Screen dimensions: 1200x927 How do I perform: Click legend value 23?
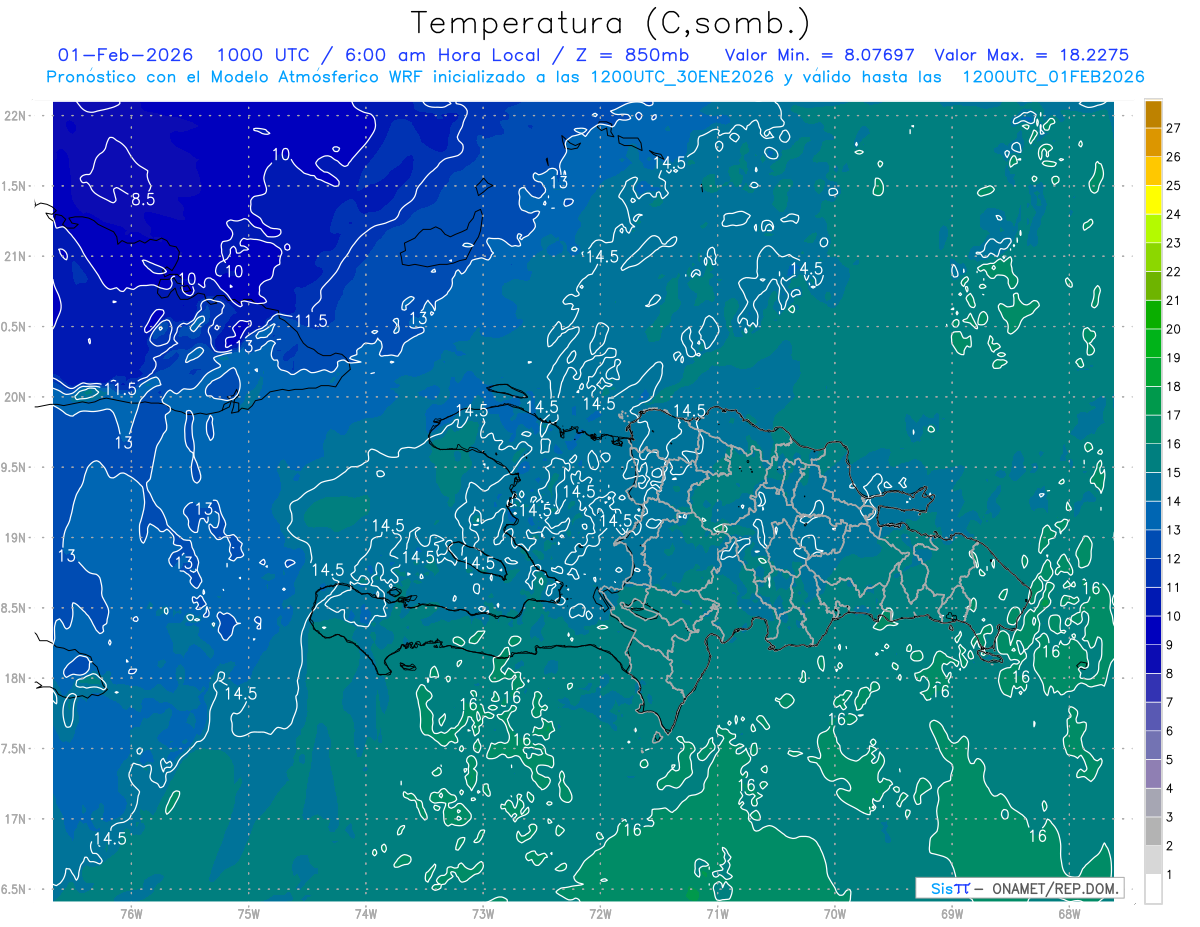pos(1174,243)
